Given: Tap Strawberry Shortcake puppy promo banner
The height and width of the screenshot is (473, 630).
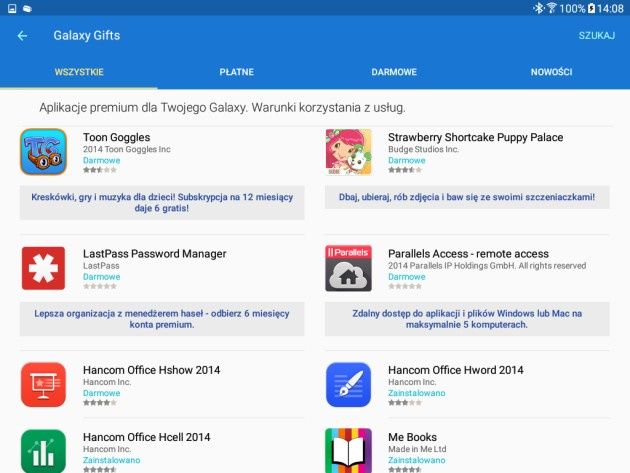Looking at the screenshot, I should (x=467, y=197).
